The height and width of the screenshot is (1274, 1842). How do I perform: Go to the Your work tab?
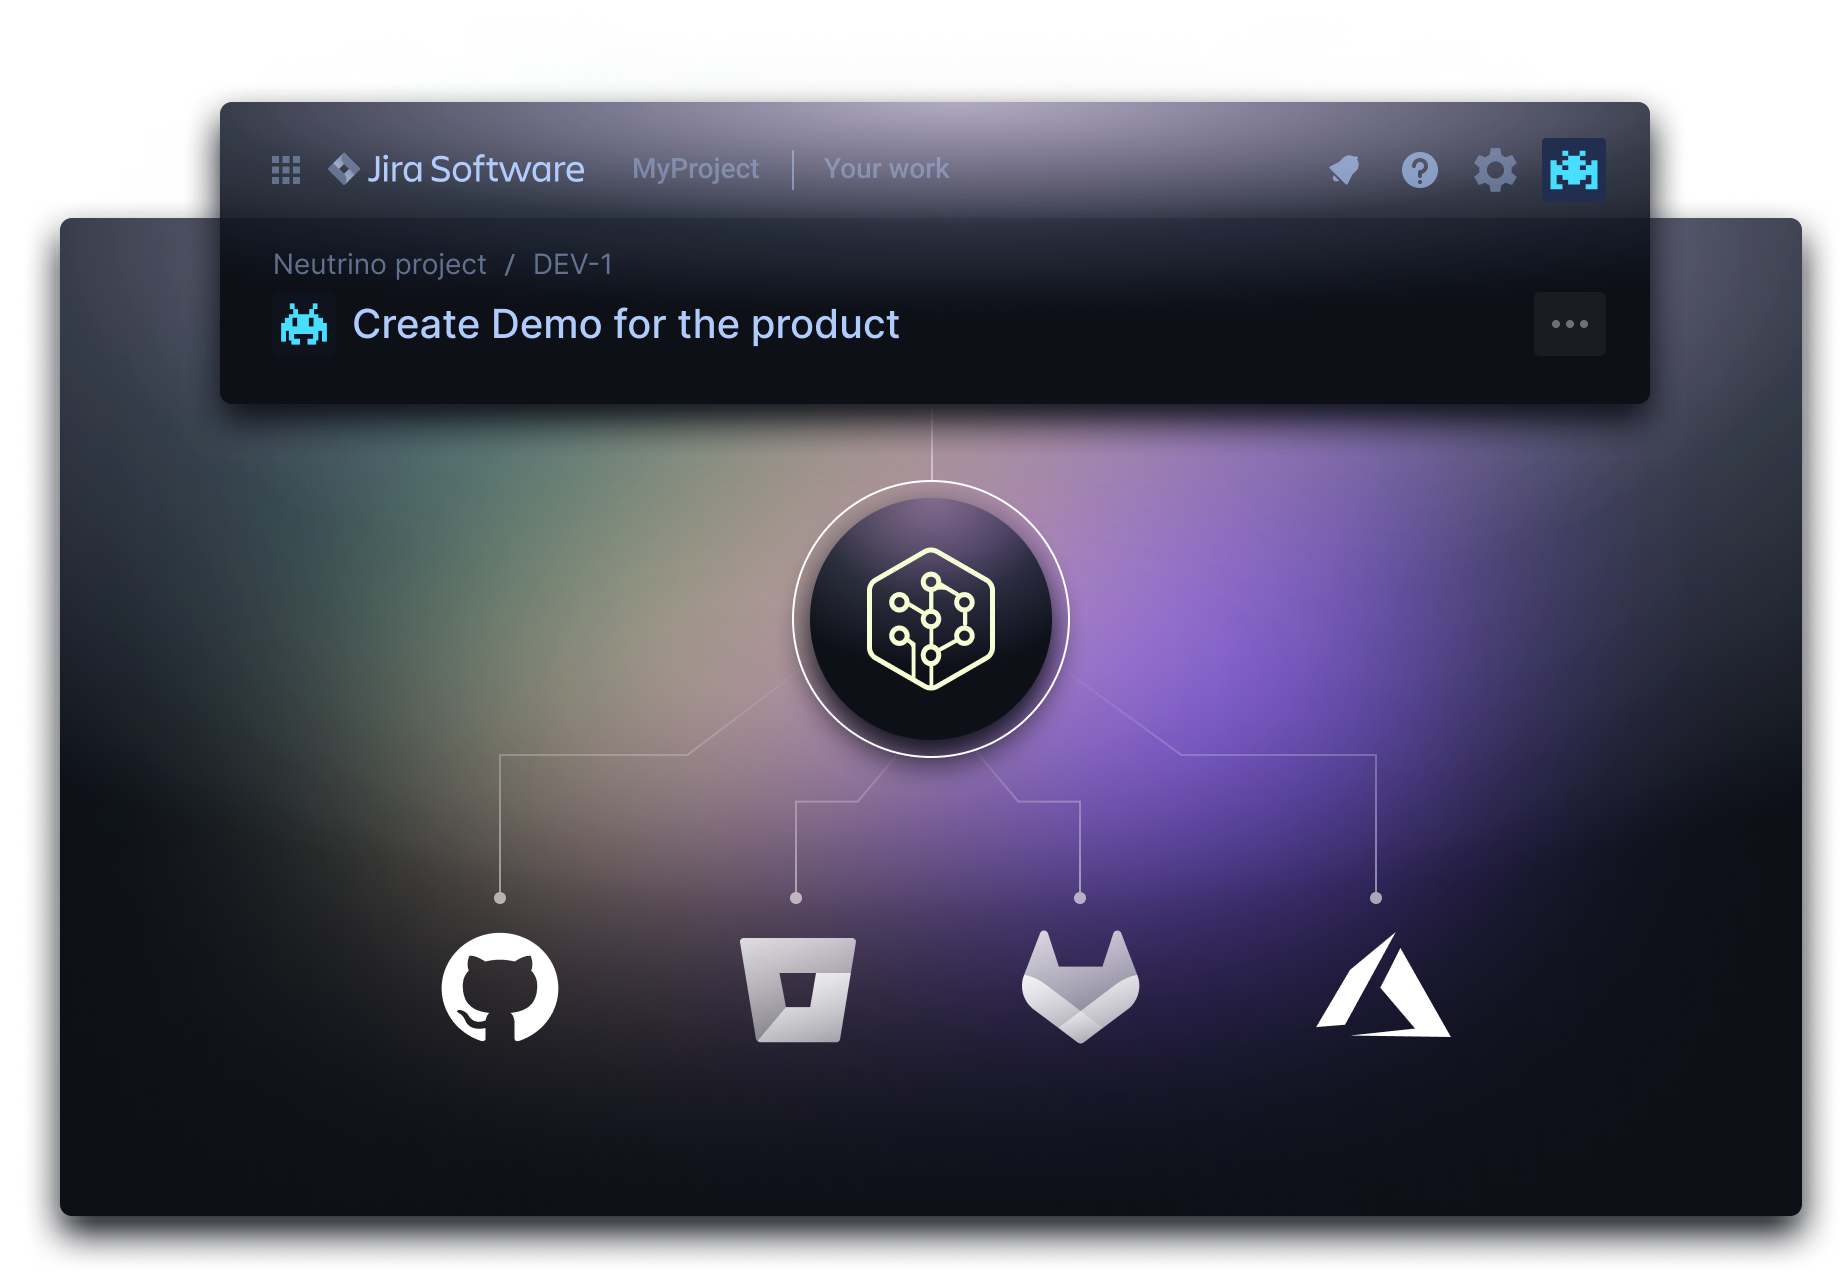point(886,168)
